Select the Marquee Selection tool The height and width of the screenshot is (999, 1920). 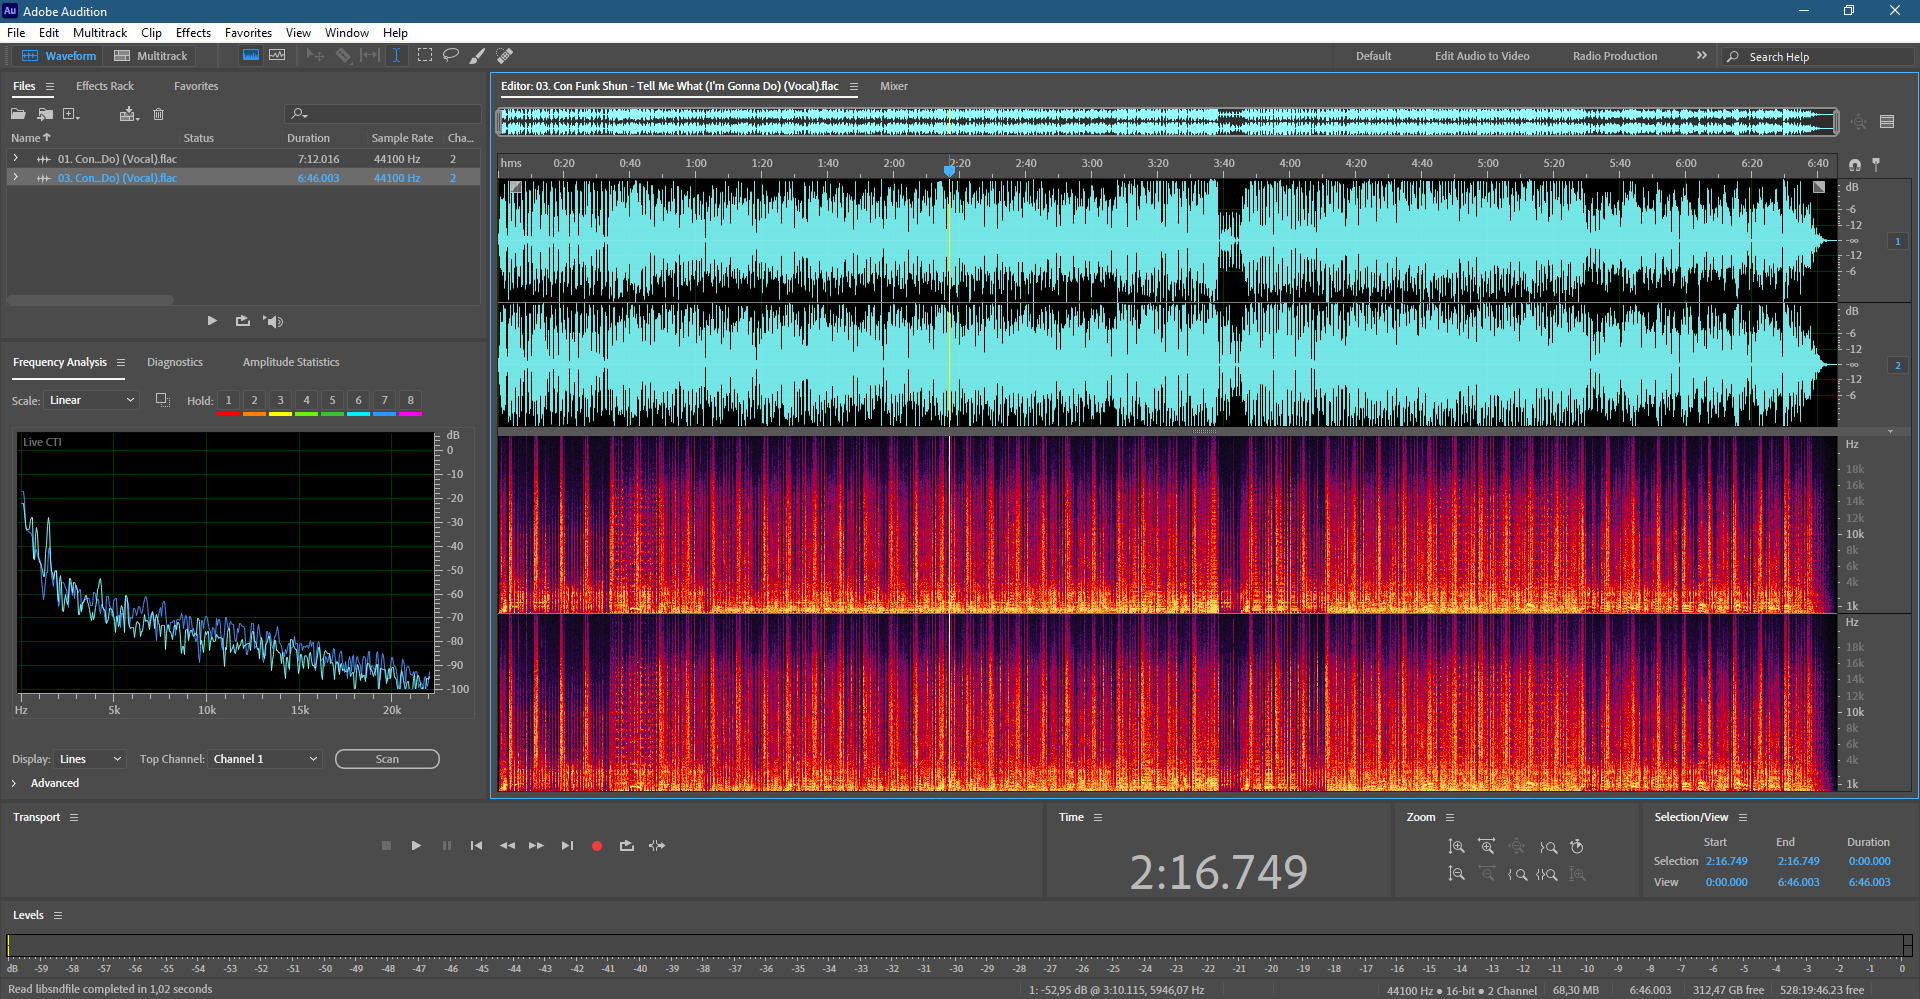[425, 56]
